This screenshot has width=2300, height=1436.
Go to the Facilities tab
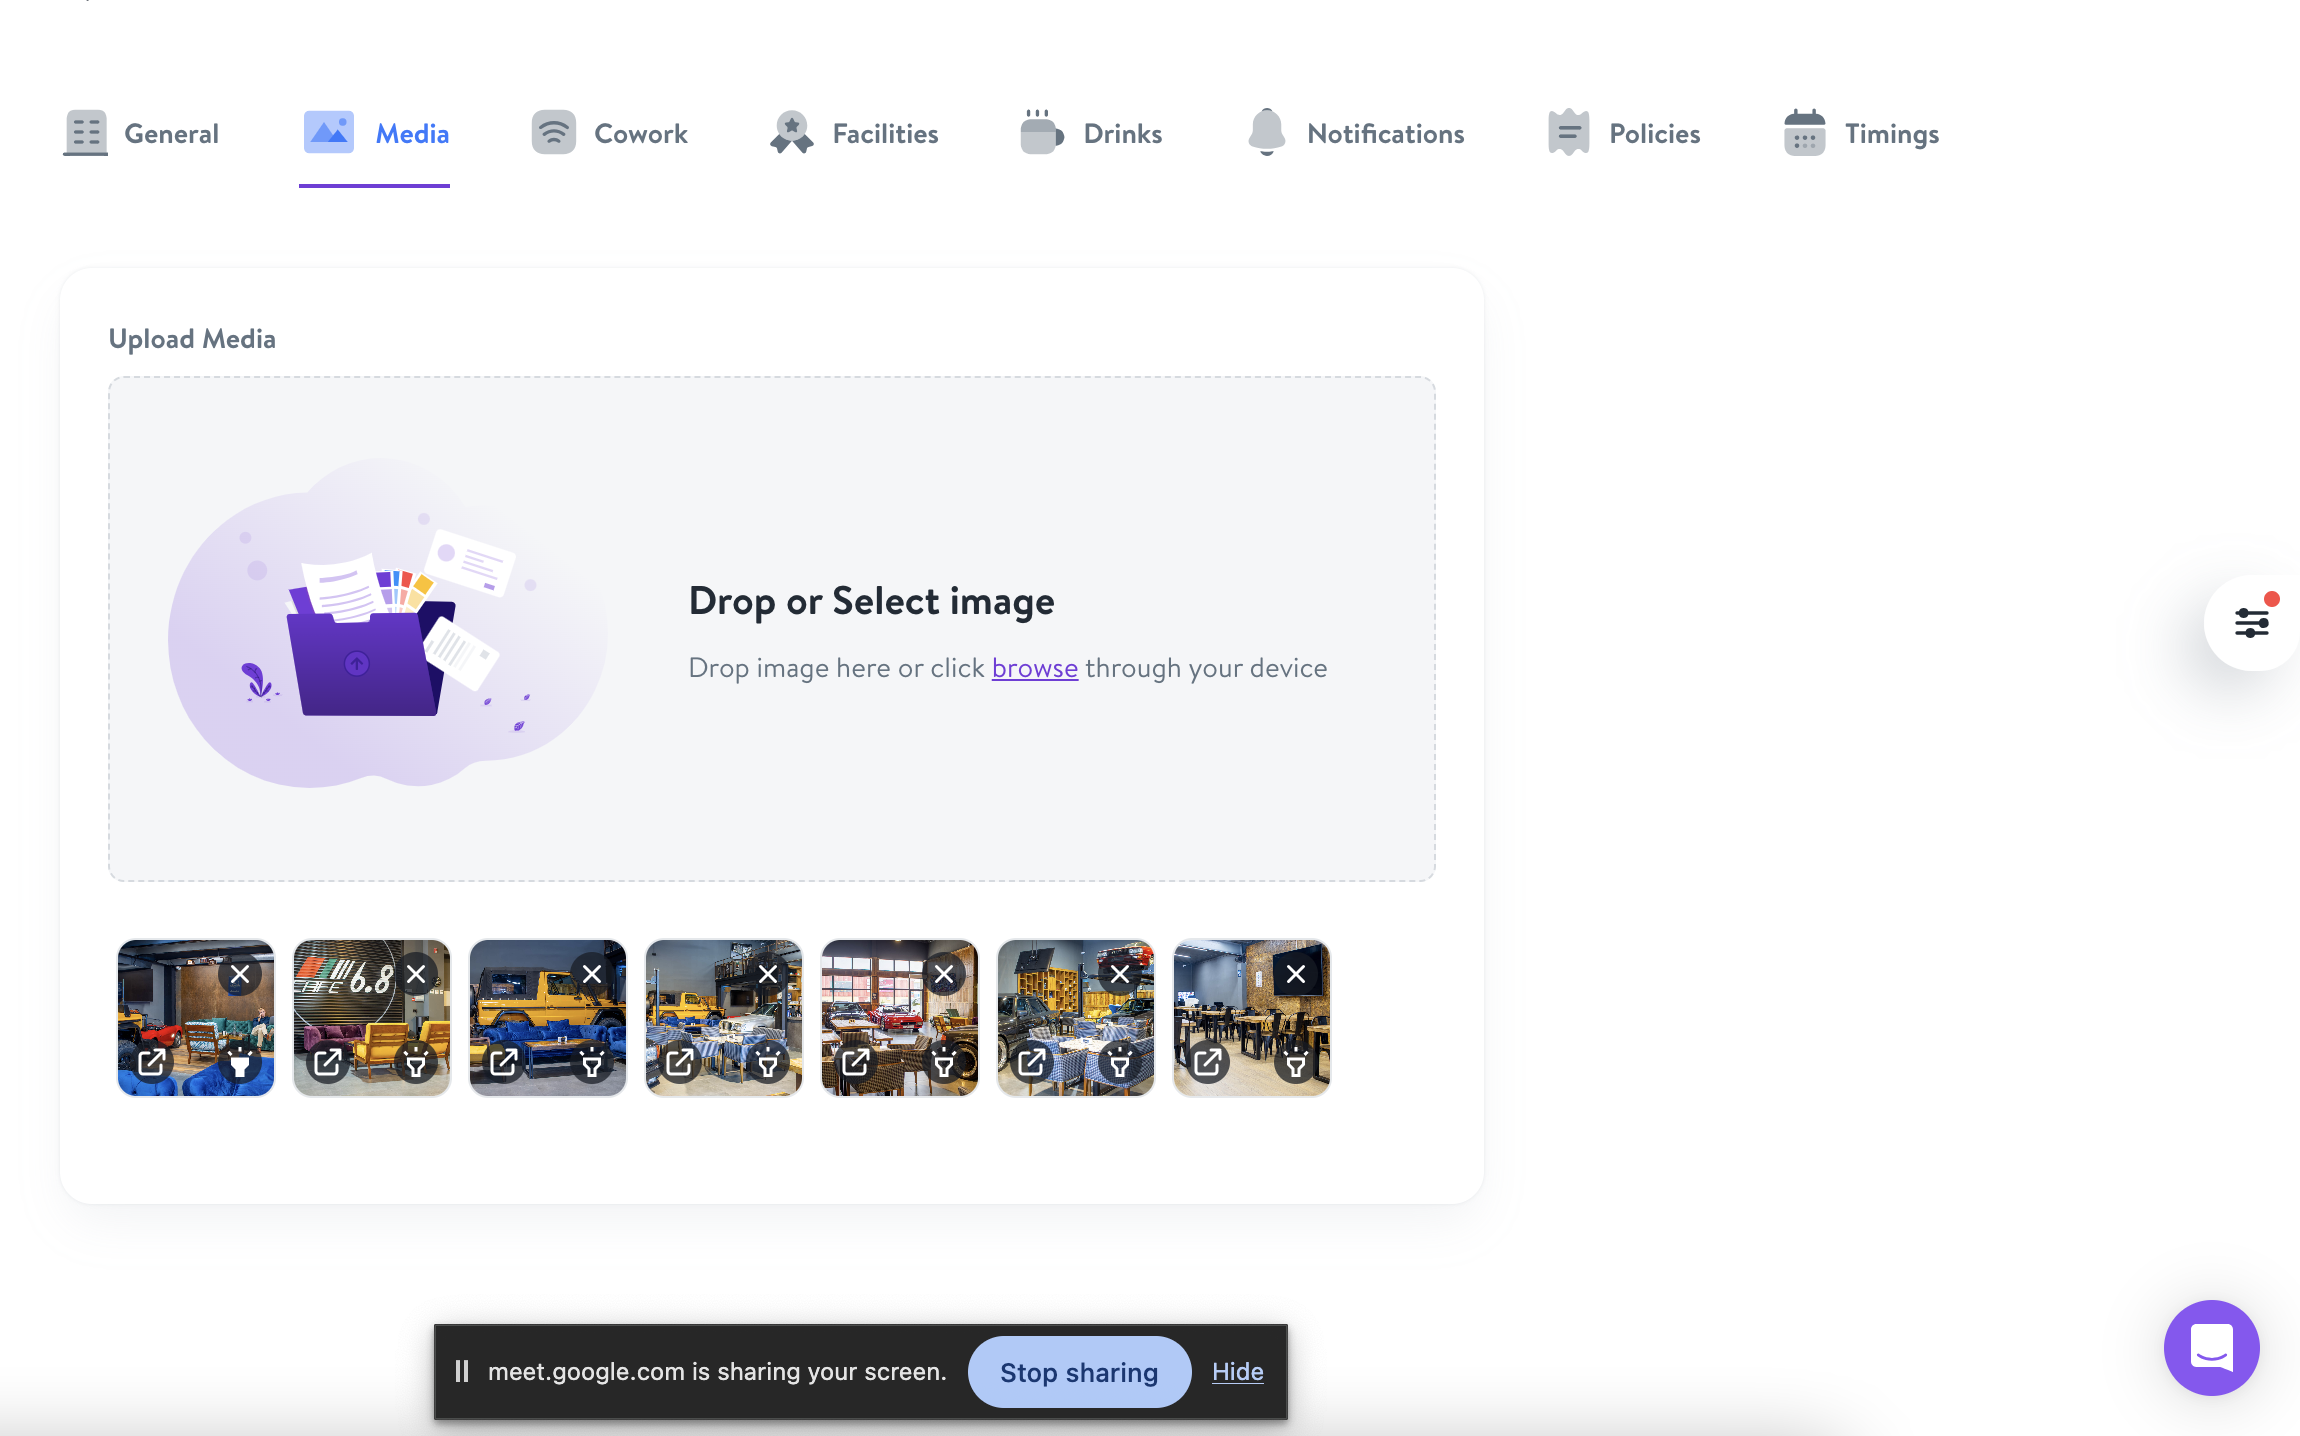[x=854, y=133]
